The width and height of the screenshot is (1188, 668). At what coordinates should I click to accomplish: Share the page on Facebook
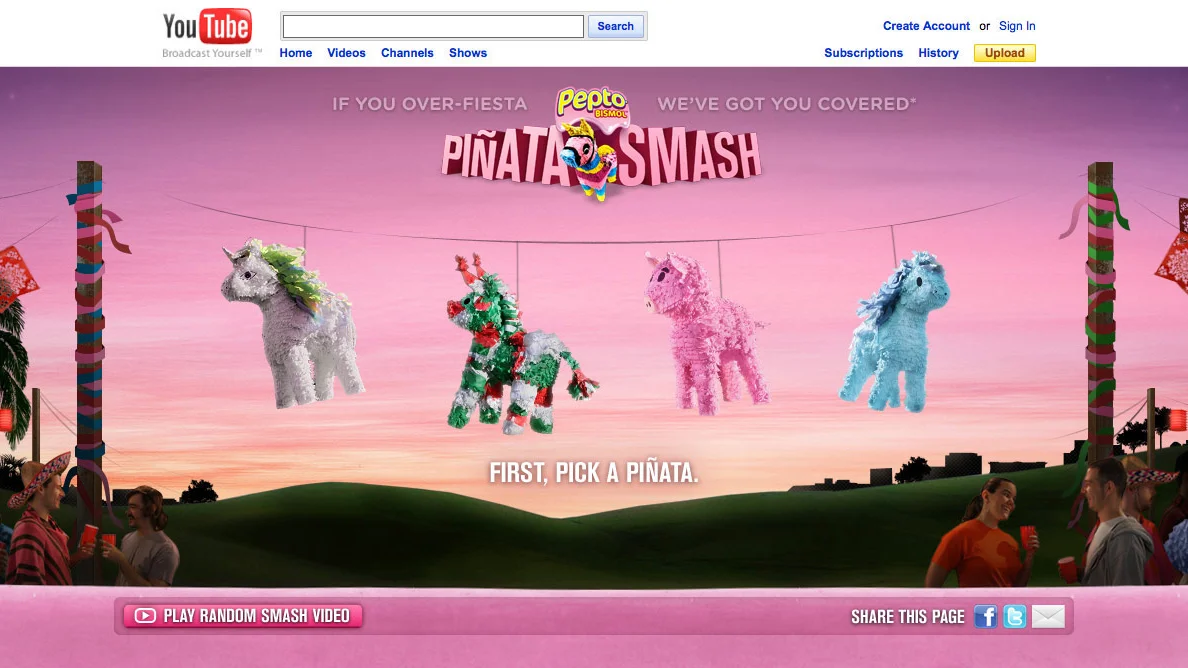coord(985,617)
